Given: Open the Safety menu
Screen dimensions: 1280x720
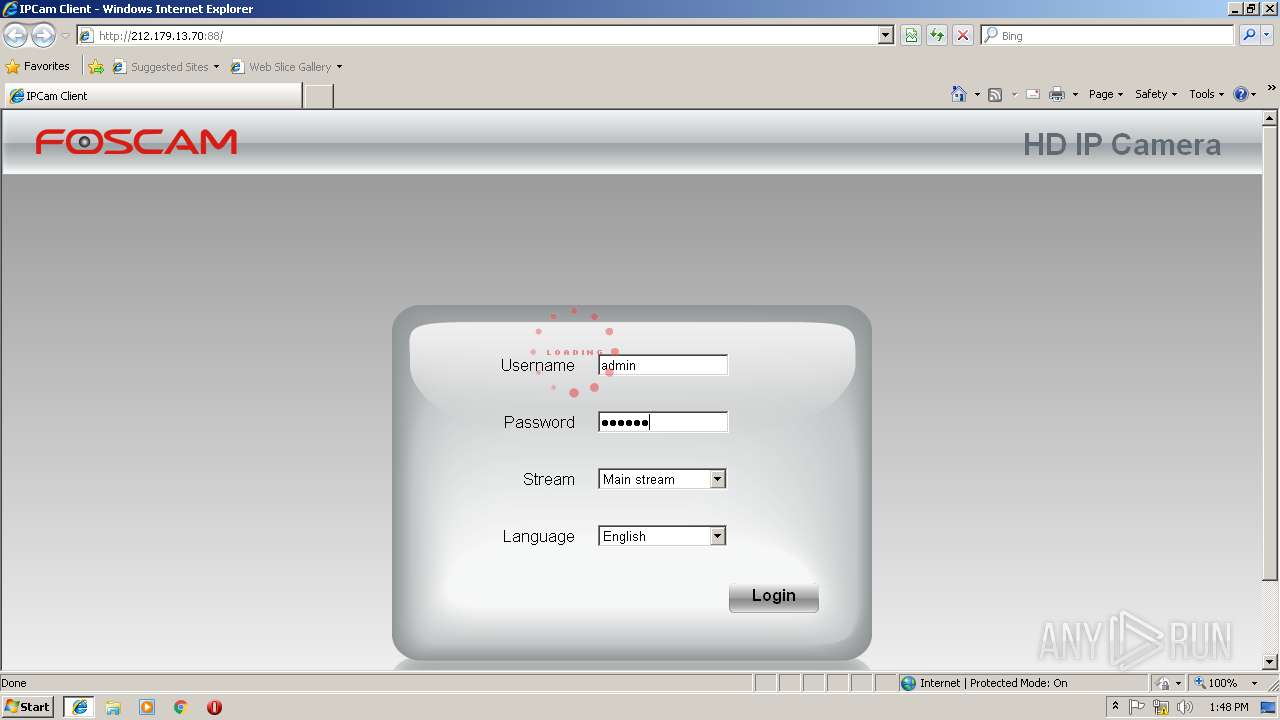Looking at the screenshot, I should pos(1156,94).
